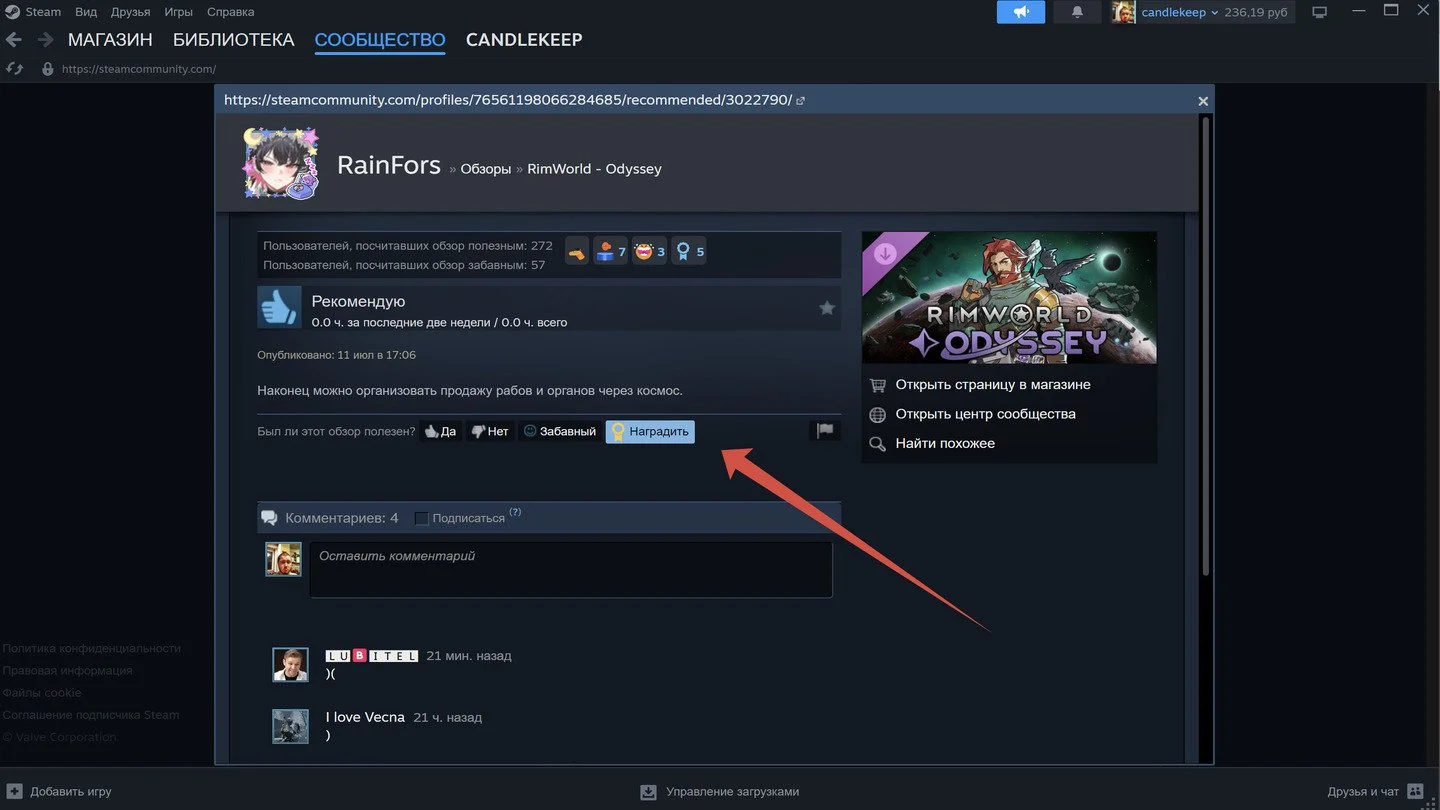Image resolution: width=1440 pixels, height=810 pixels.
Task: Open Соглашение подписчика Steam footer link
Action: 91,714
